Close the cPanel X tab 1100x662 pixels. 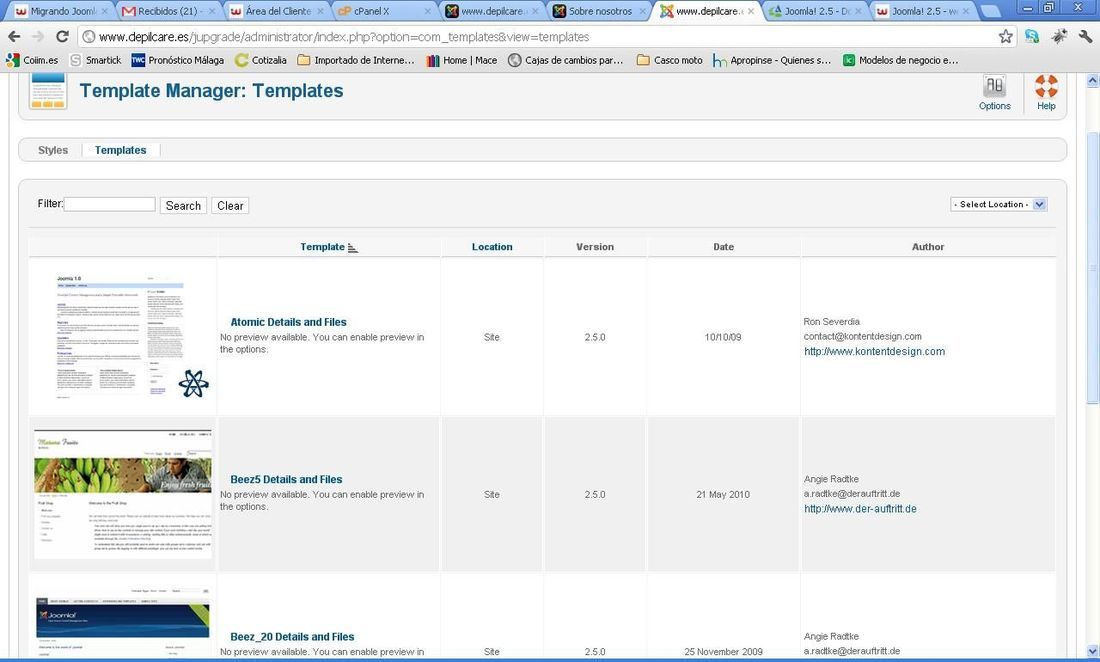(427, 11)
